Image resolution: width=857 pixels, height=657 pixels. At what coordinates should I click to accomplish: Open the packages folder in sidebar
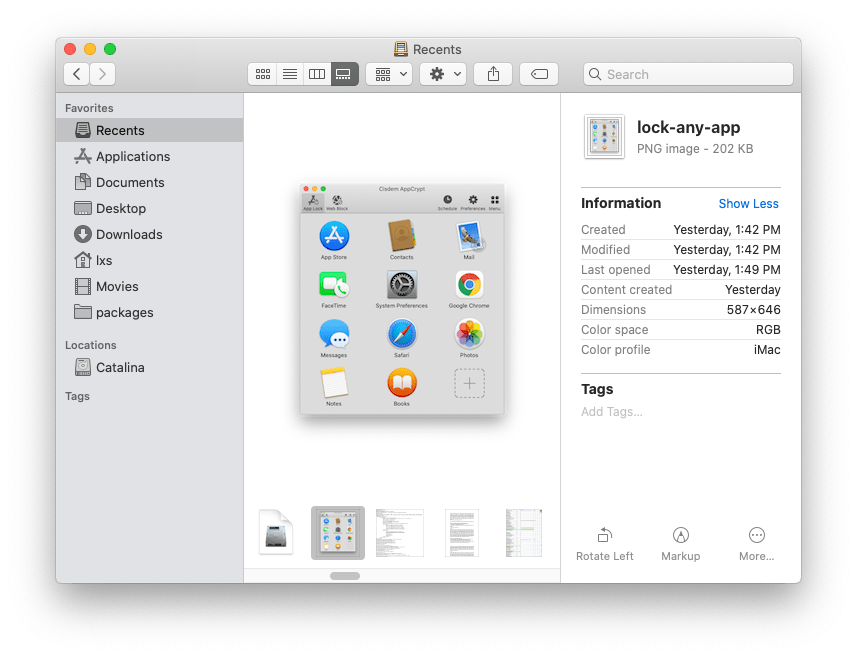[149, 312]
